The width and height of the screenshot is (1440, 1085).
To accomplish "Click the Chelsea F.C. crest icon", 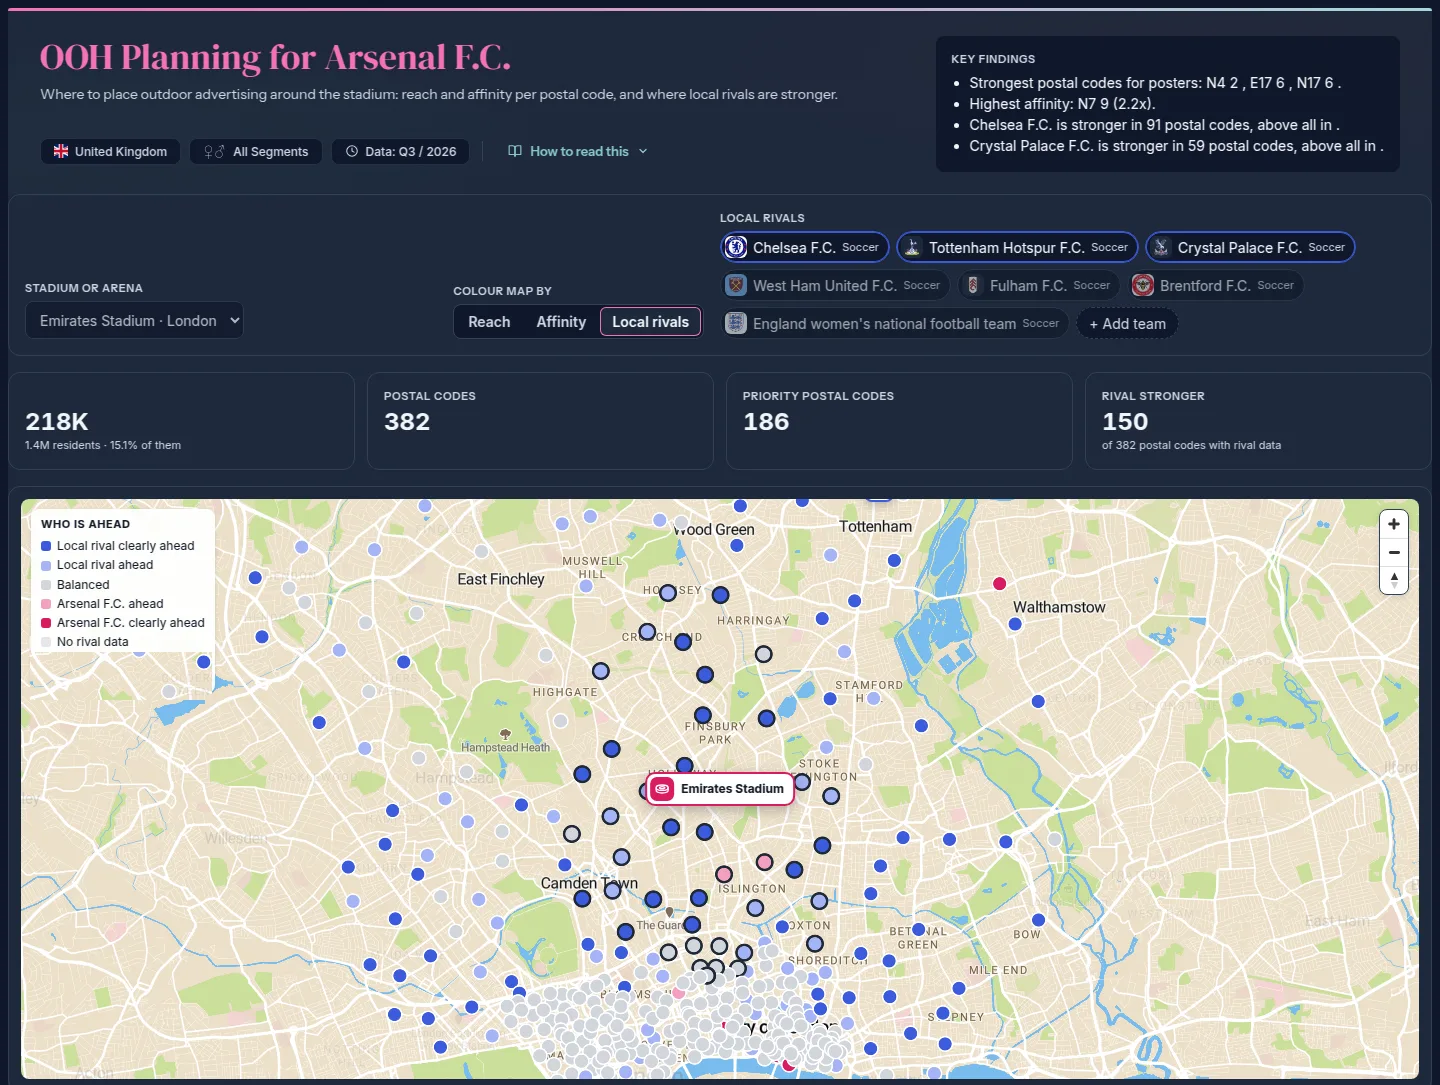I will 736,247.
